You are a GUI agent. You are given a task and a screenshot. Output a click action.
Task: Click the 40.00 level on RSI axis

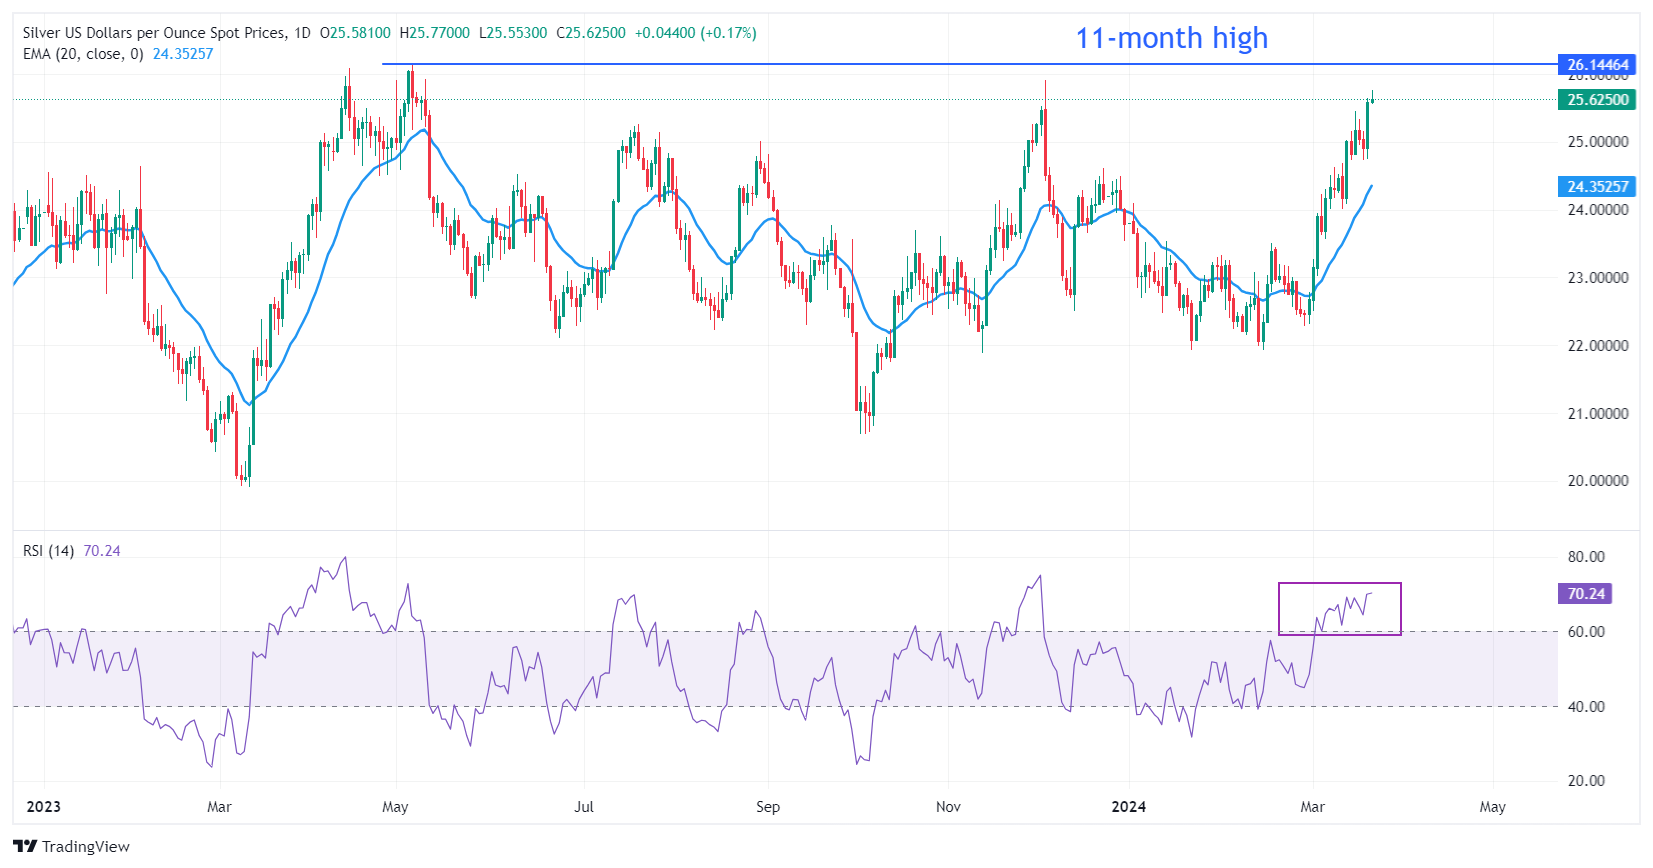1585,707
